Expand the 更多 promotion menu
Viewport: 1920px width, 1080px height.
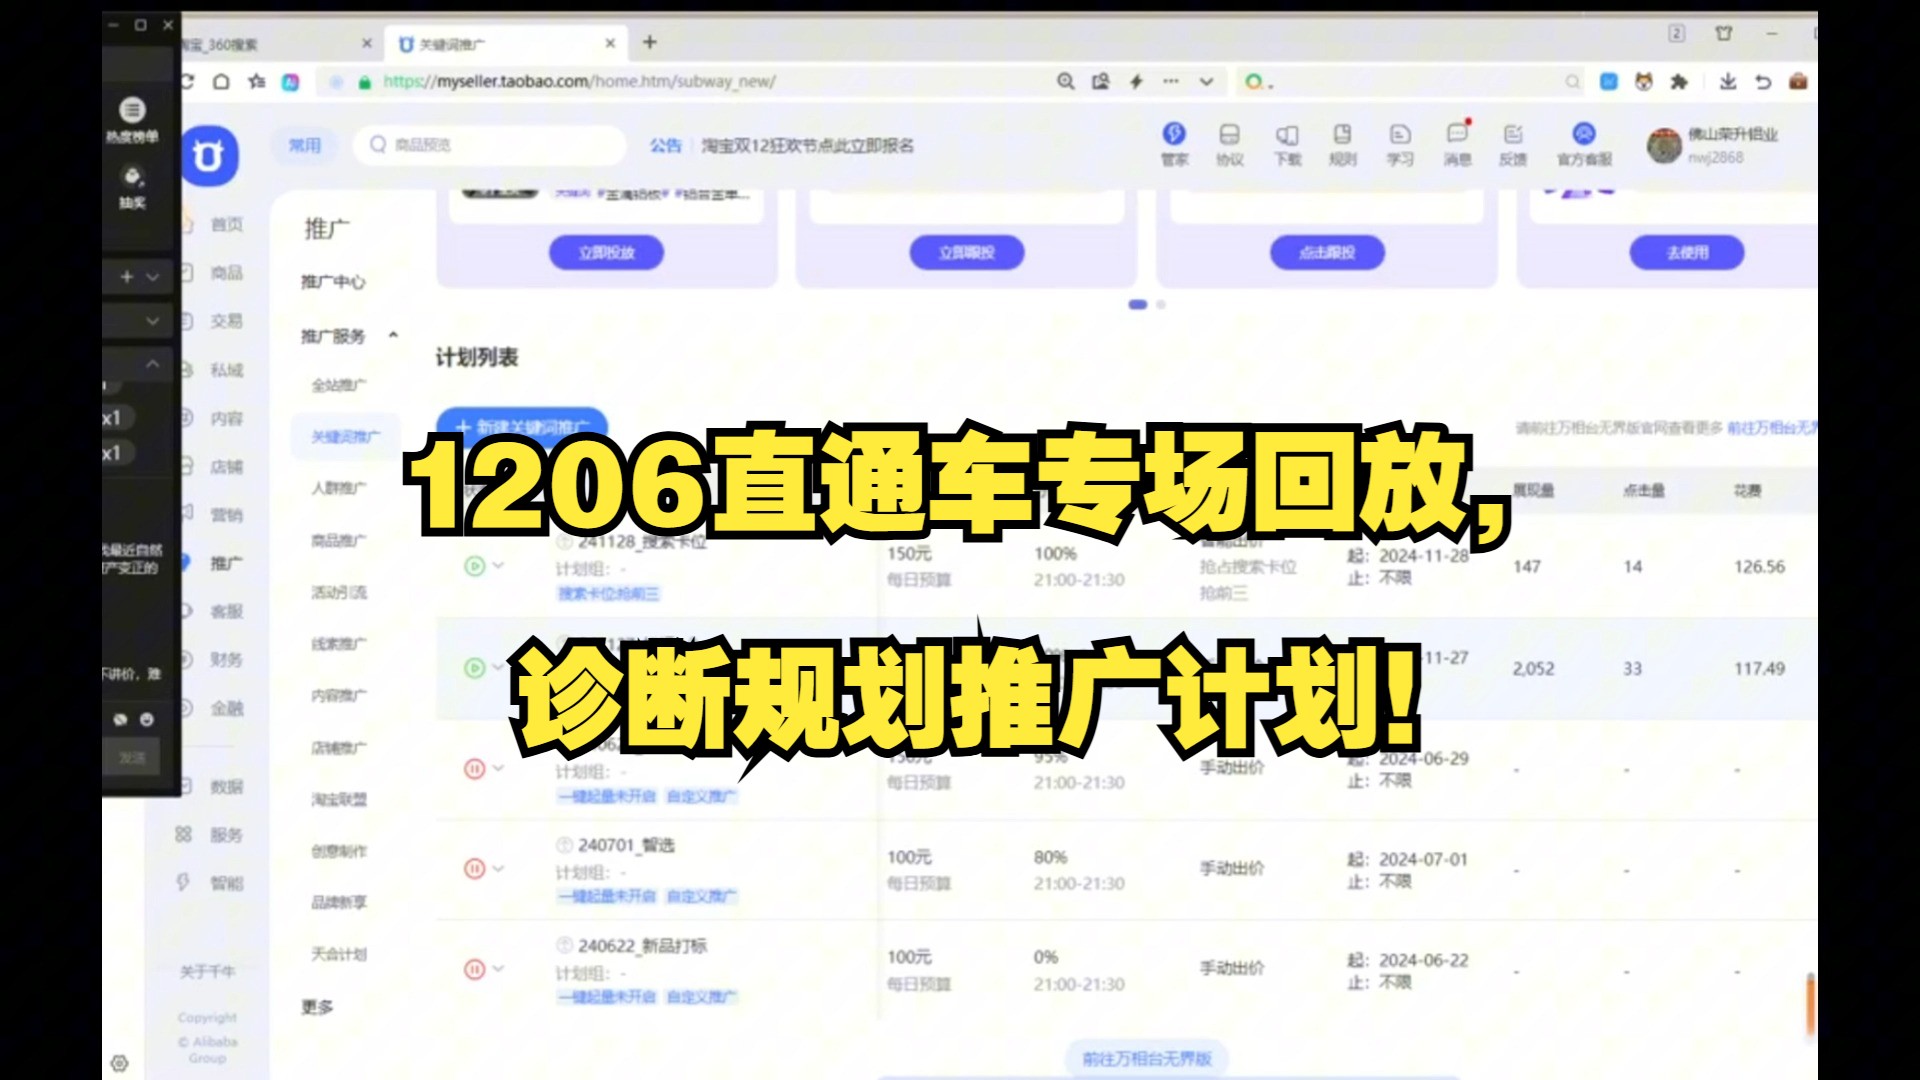click(x=317, y=1007)
